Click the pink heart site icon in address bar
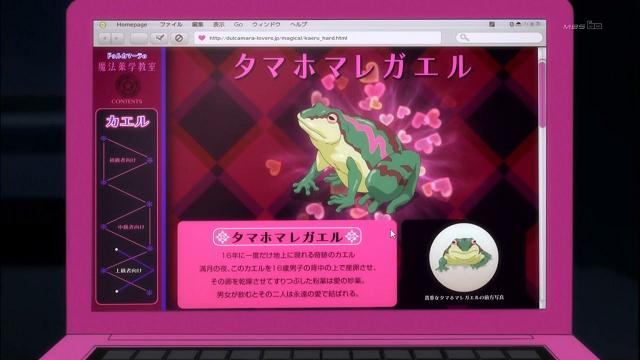This screenshot has width=640, height=360. click(x=202, y=38)
